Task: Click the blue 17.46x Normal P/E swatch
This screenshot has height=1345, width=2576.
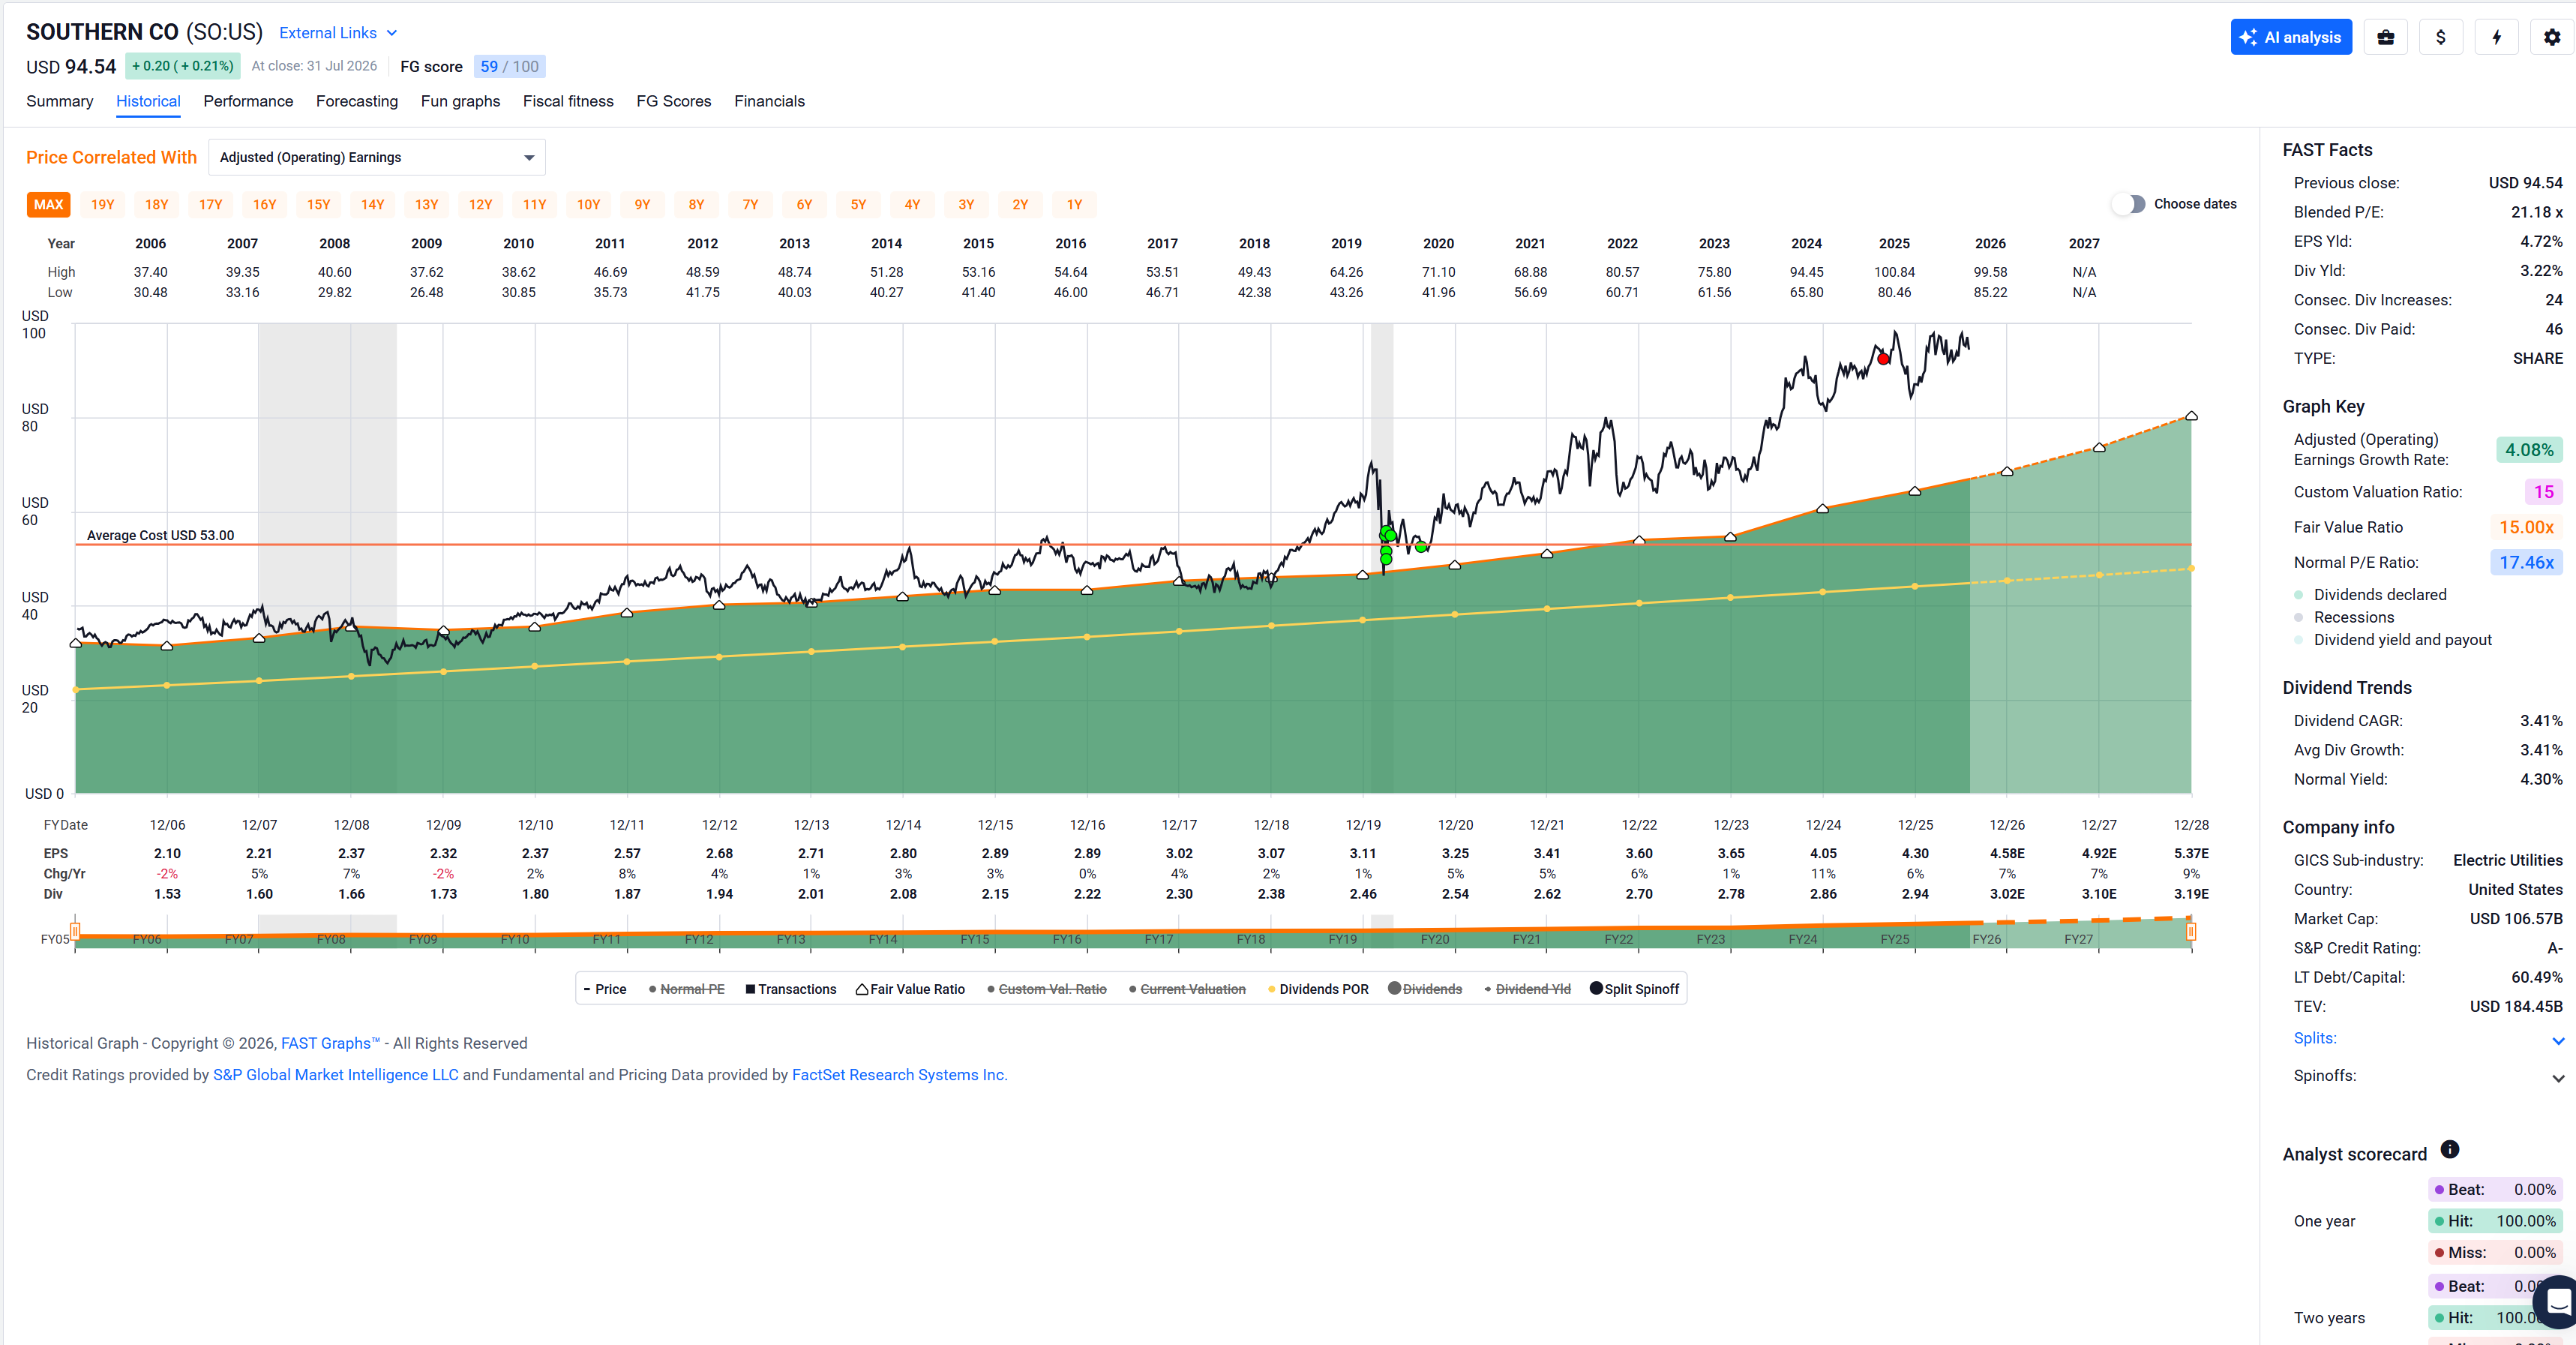Action: coord(2526,562)
